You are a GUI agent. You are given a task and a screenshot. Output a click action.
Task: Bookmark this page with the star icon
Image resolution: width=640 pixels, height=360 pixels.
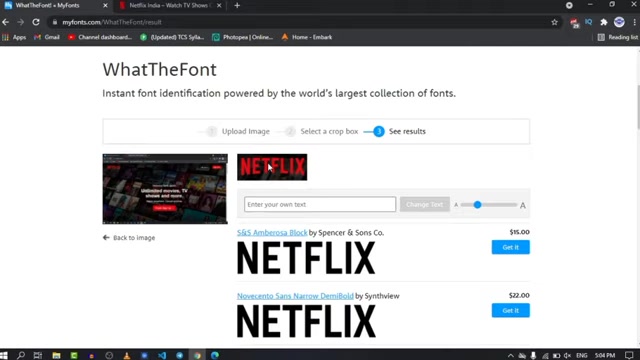click(x=554, y=22)
